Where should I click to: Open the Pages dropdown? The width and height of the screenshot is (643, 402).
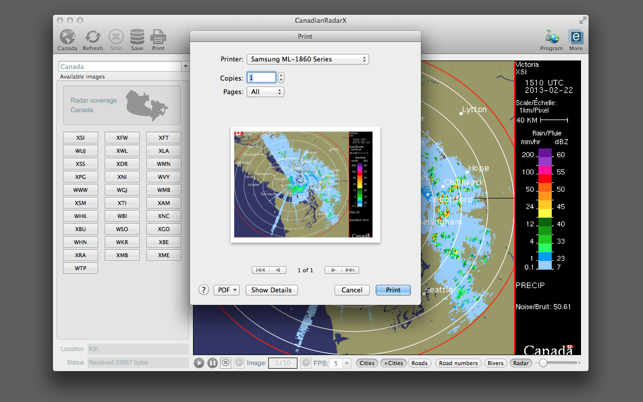pos(265,92)
